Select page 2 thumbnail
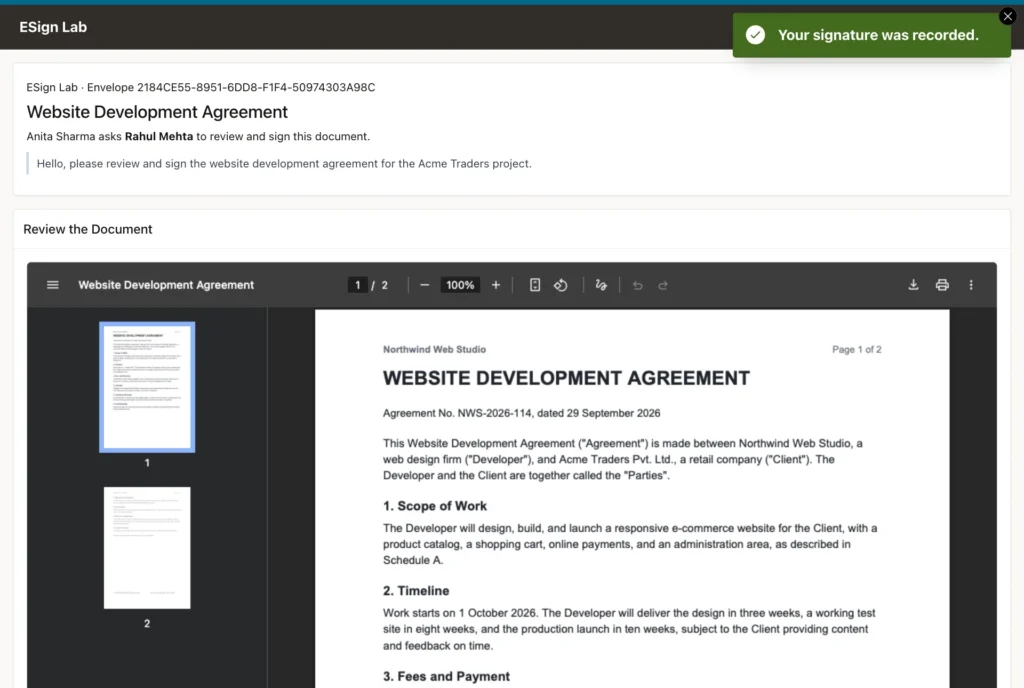 tap(147, 548)
